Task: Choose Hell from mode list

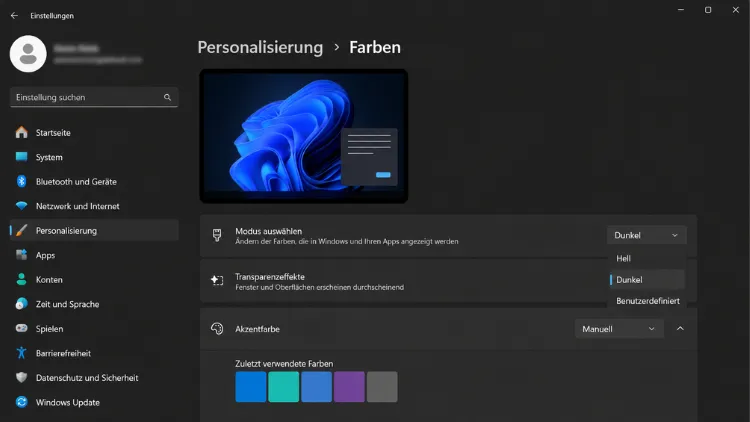Action: [x=647, y=258]
